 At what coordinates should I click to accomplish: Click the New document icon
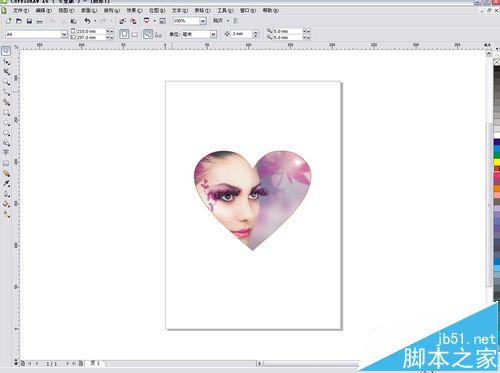coord(9,21)
